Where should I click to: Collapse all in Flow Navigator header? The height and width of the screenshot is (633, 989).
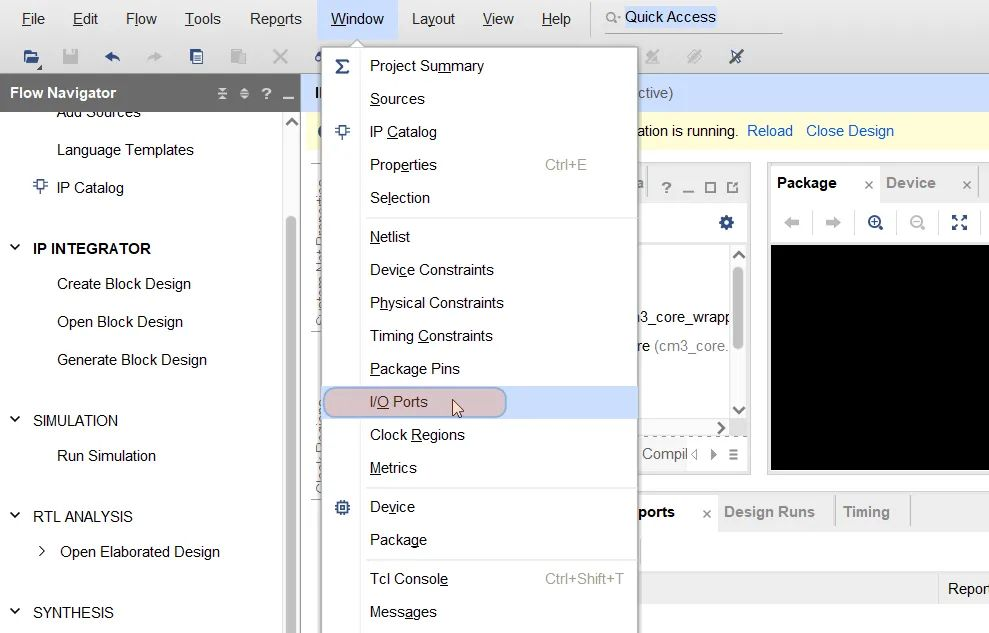[x=222, y=93]
